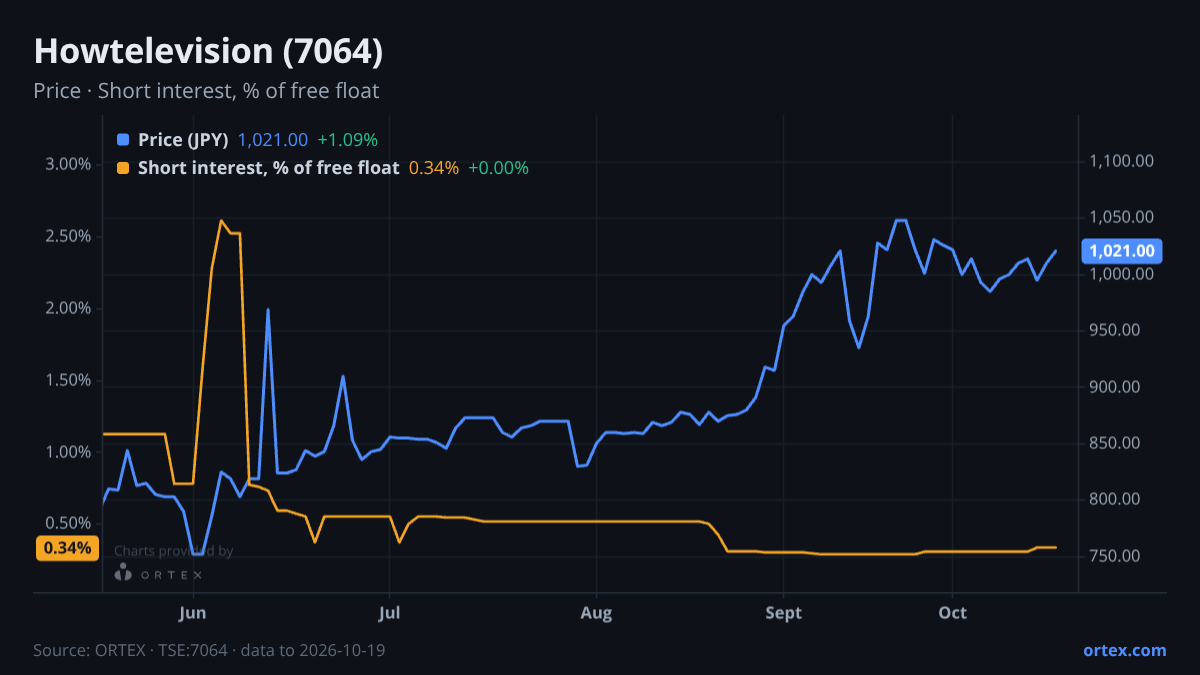Click the +0.00% short interest change
1200x675 pixels.
coord(498,168)
